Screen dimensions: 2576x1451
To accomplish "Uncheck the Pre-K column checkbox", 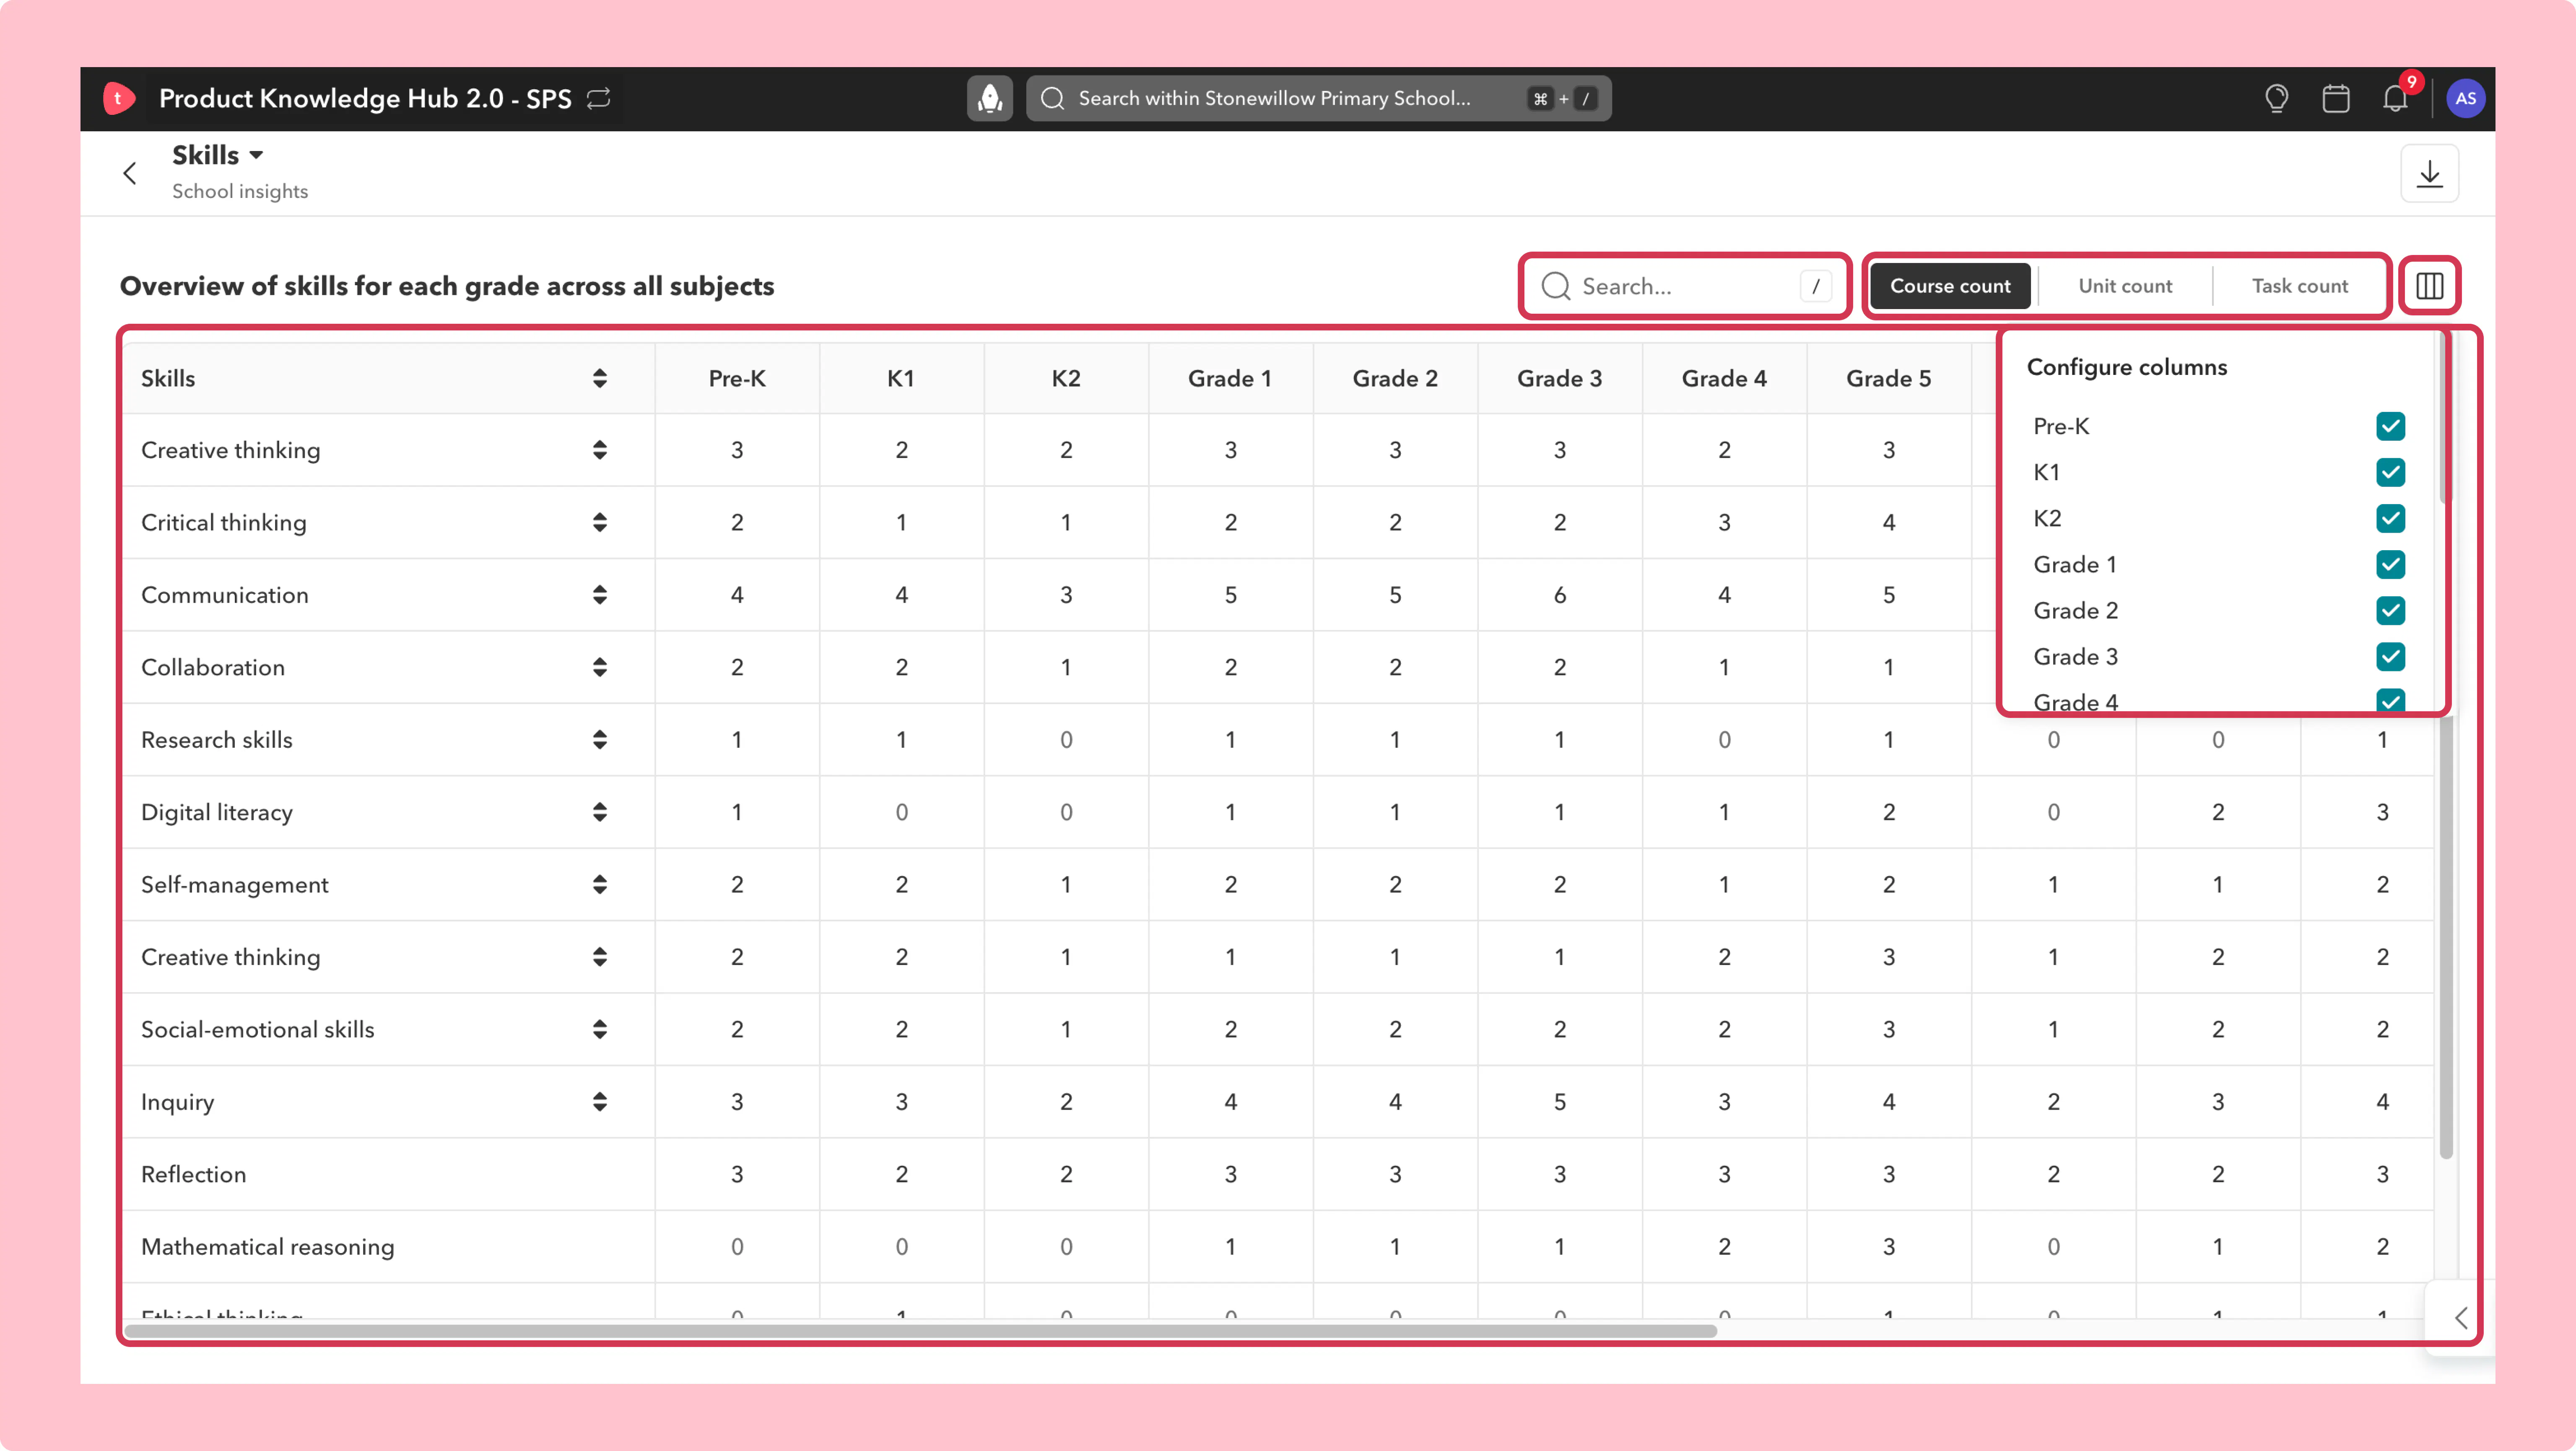I will click(2391, 426).
